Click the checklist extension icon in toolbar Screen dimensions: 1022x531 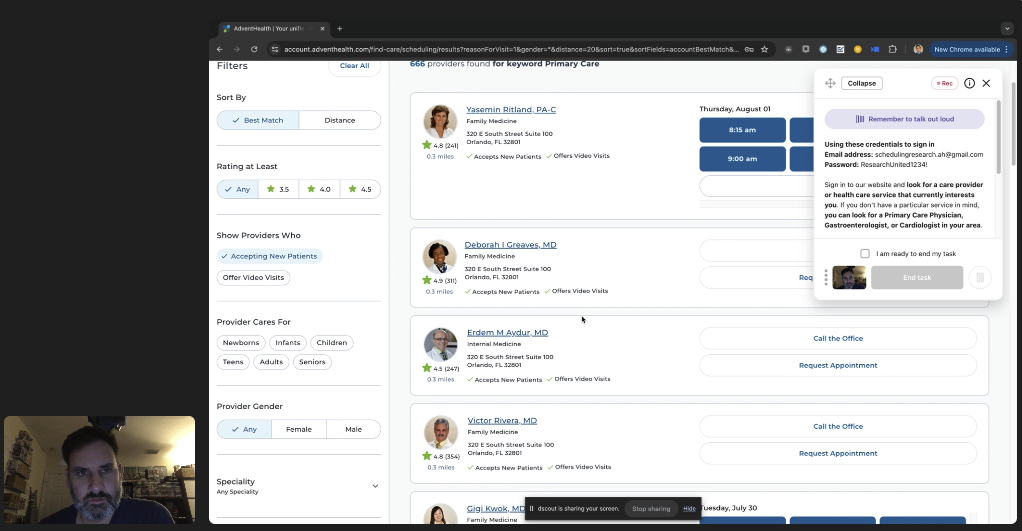(840, 50)
